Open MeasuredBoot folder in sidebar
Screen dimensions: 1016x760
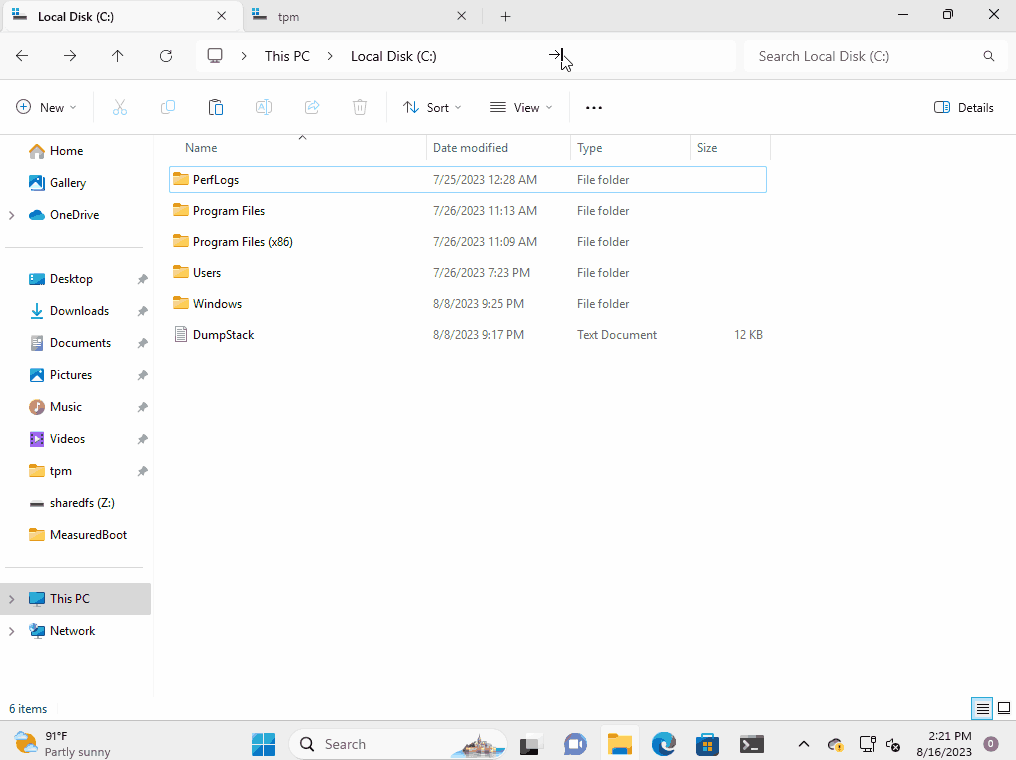coord(78,535)
